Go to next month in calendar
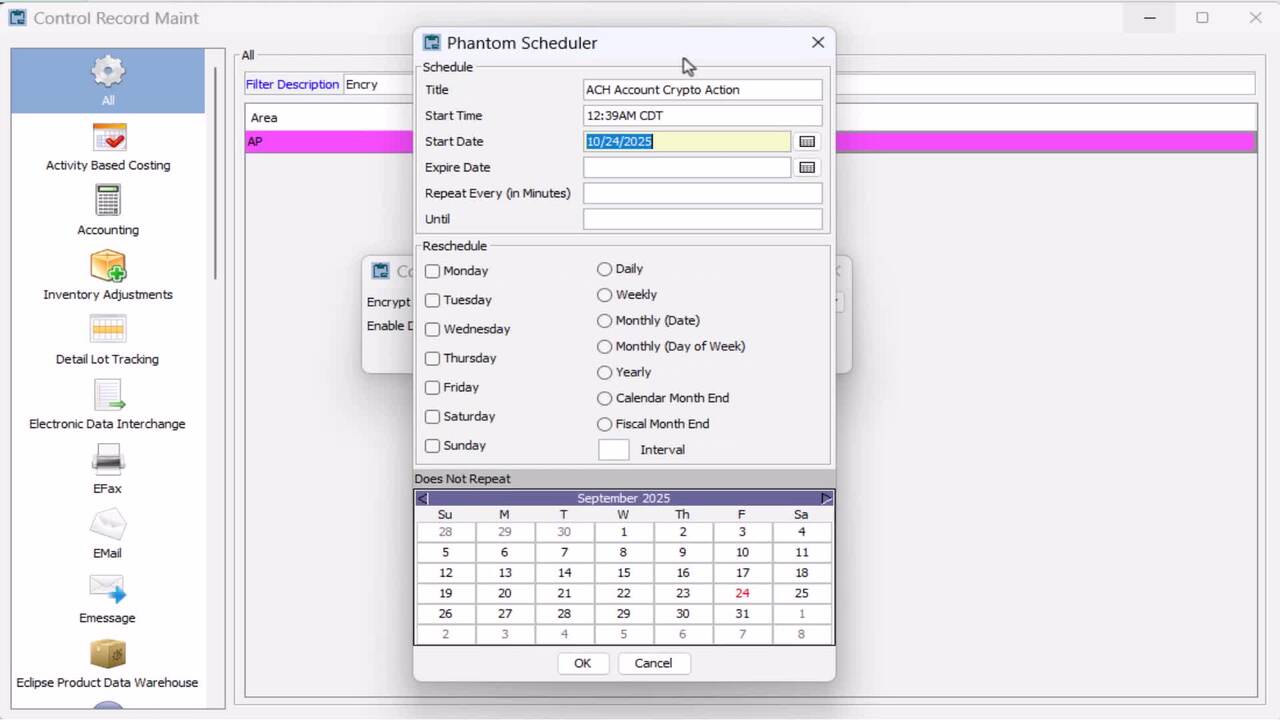This screenshot has width=1280, height=720. (826, 498)
